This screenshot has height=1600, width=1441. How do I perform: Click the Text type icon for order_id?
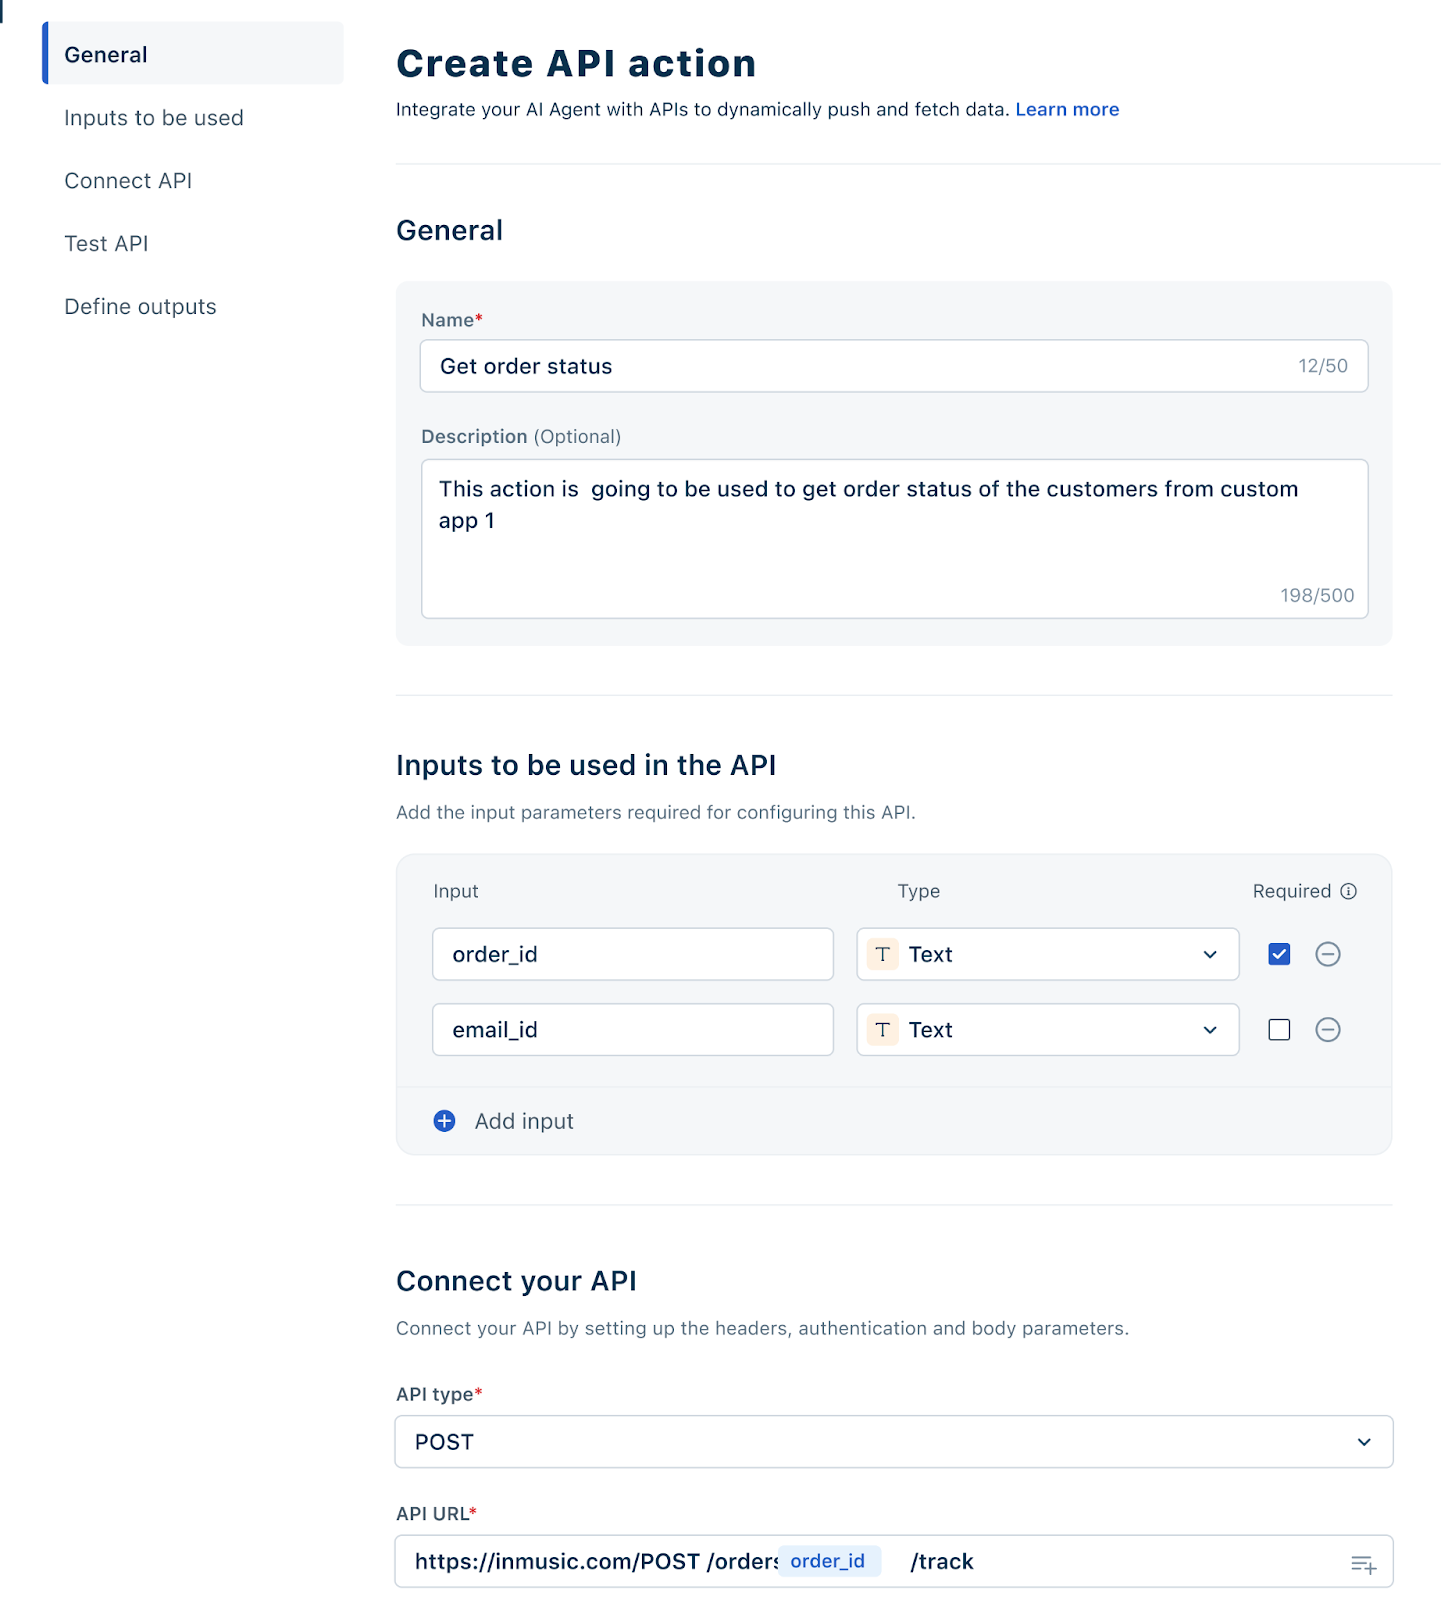coord(882,954)
